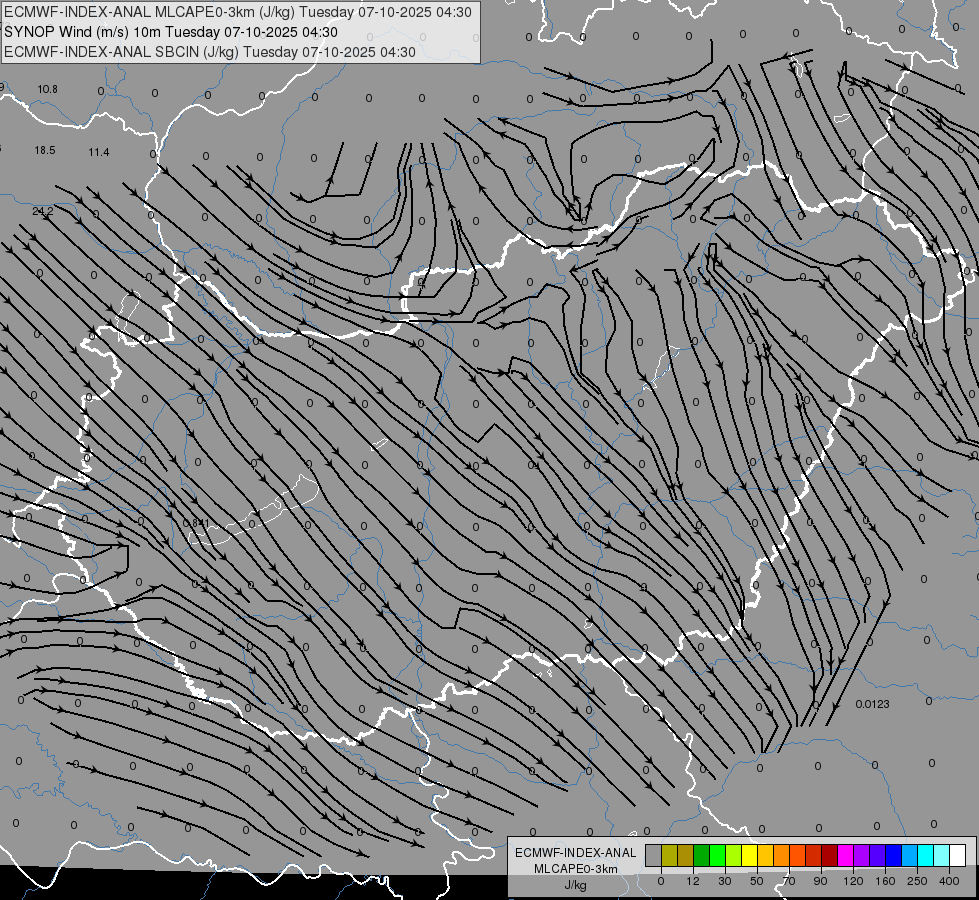This screenshot has height=900, width=979.
Task: Click the 10.8 data value label
Action: (x=48, y=90)
